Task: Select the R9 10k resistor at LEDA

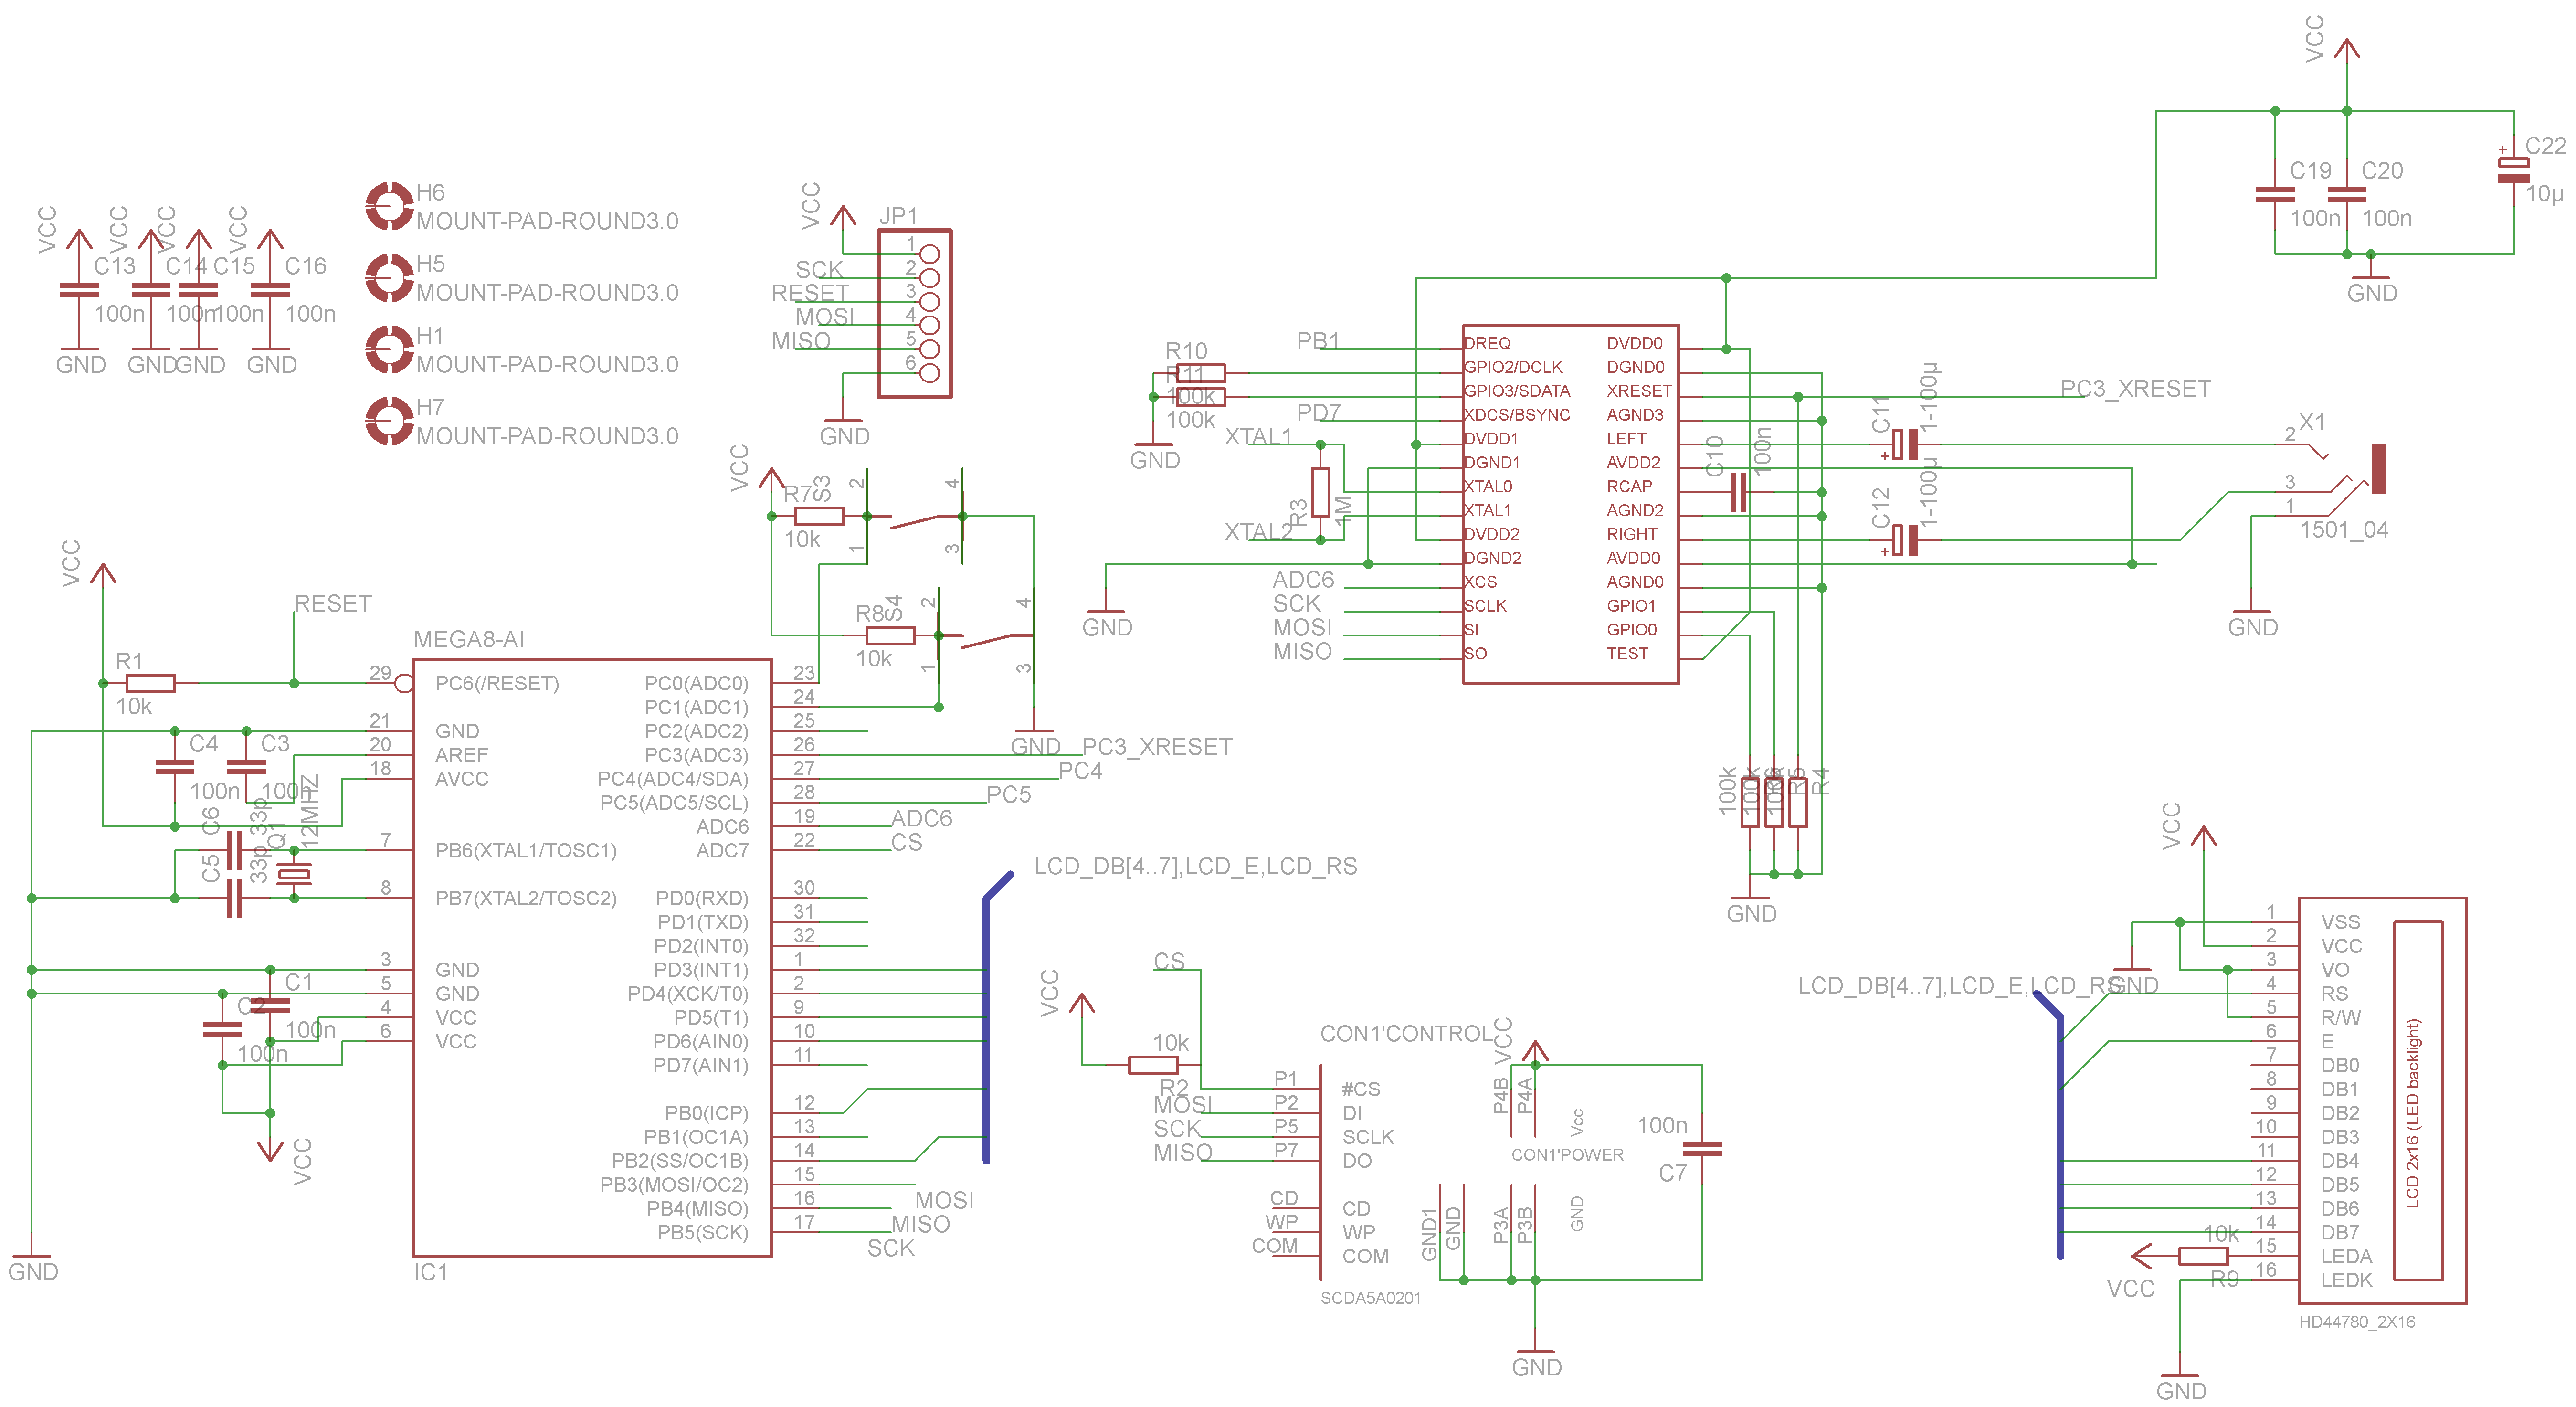Action: tap(2203, 1256)
